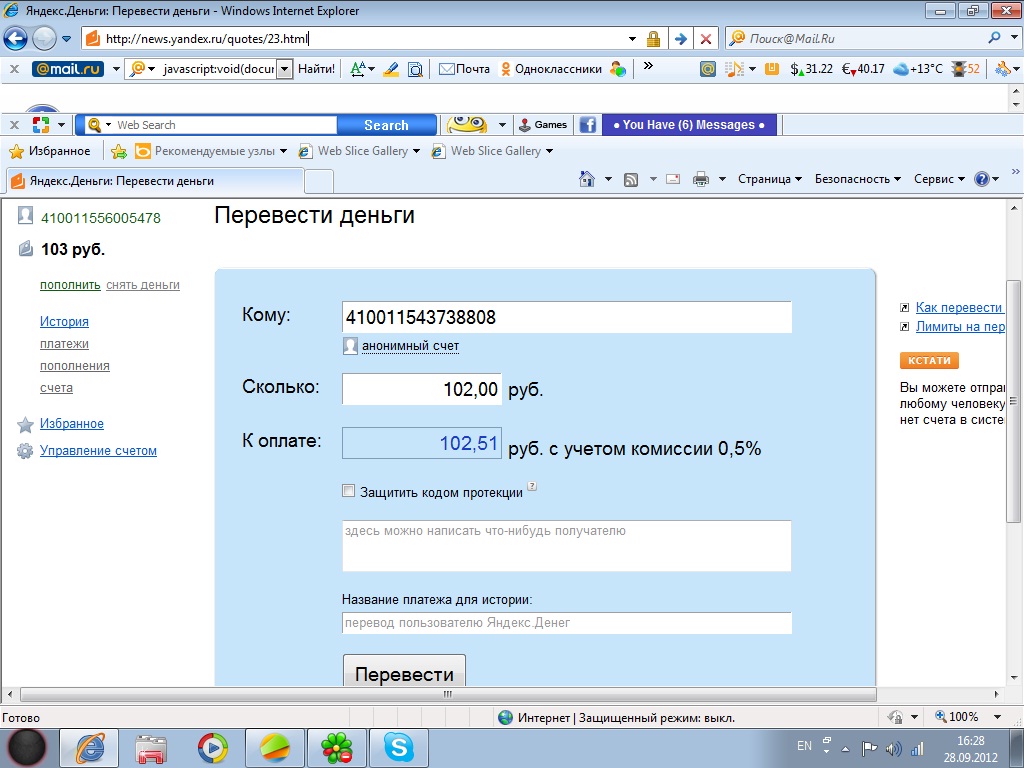Go back with the browser Back arrow

16,39
